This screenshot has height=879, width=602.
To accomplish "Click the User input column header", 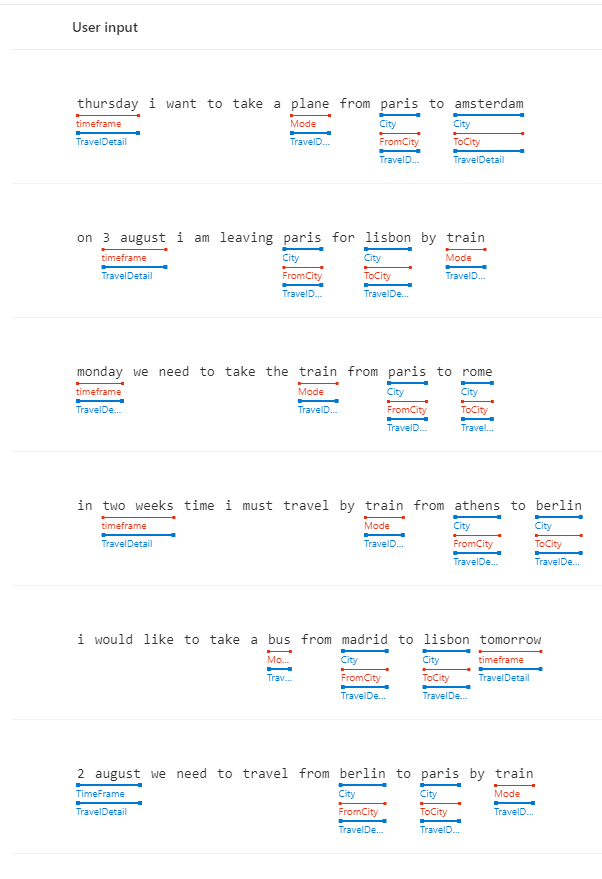I will point(105,27).
